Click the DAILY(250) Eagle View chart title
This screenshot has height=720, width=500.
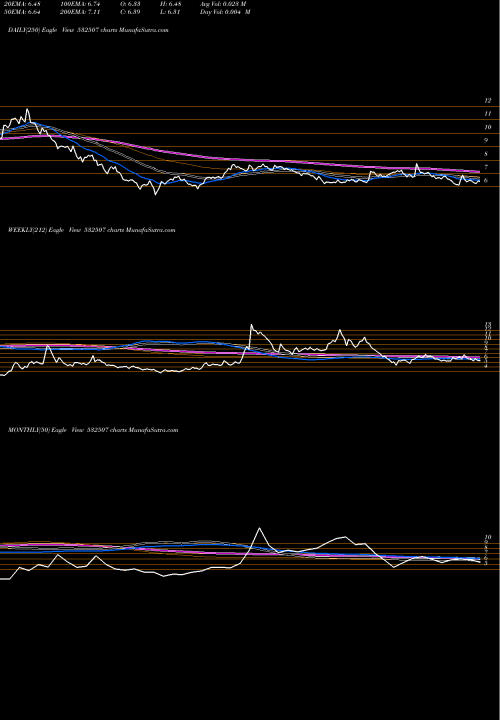88,30
